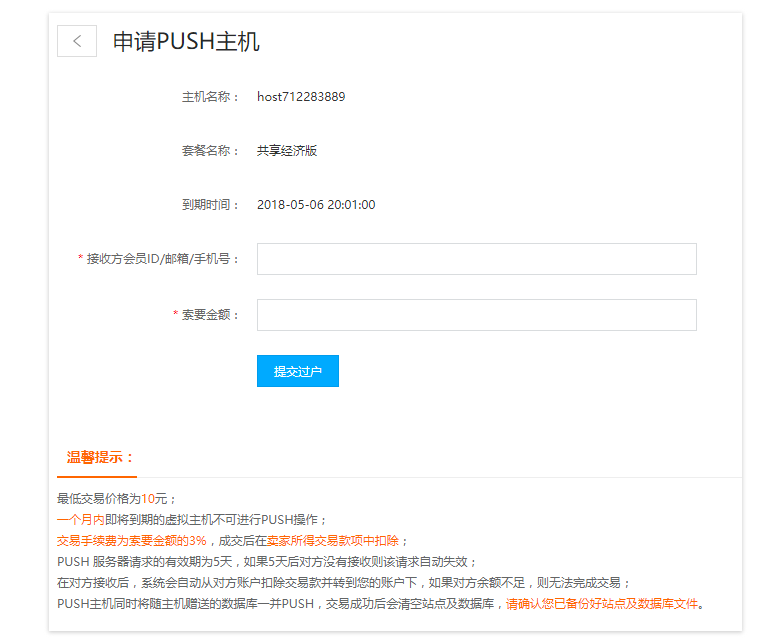Focus the recipient member ID input field
The height and width of the screenshot is (644, 775).
coord(476,259)
